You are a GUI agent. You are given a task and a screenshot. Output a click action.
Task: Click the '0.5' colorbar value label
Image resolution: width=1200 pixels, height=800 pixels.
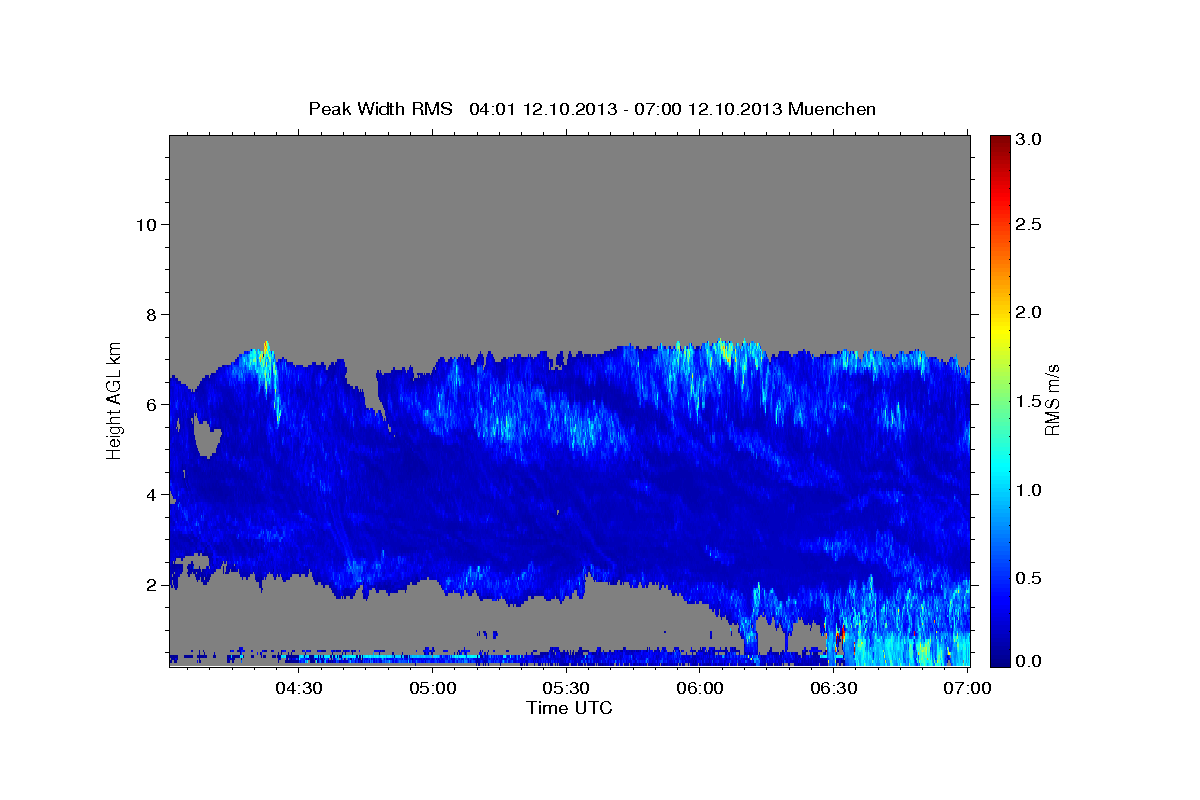tap(1029, 578)
